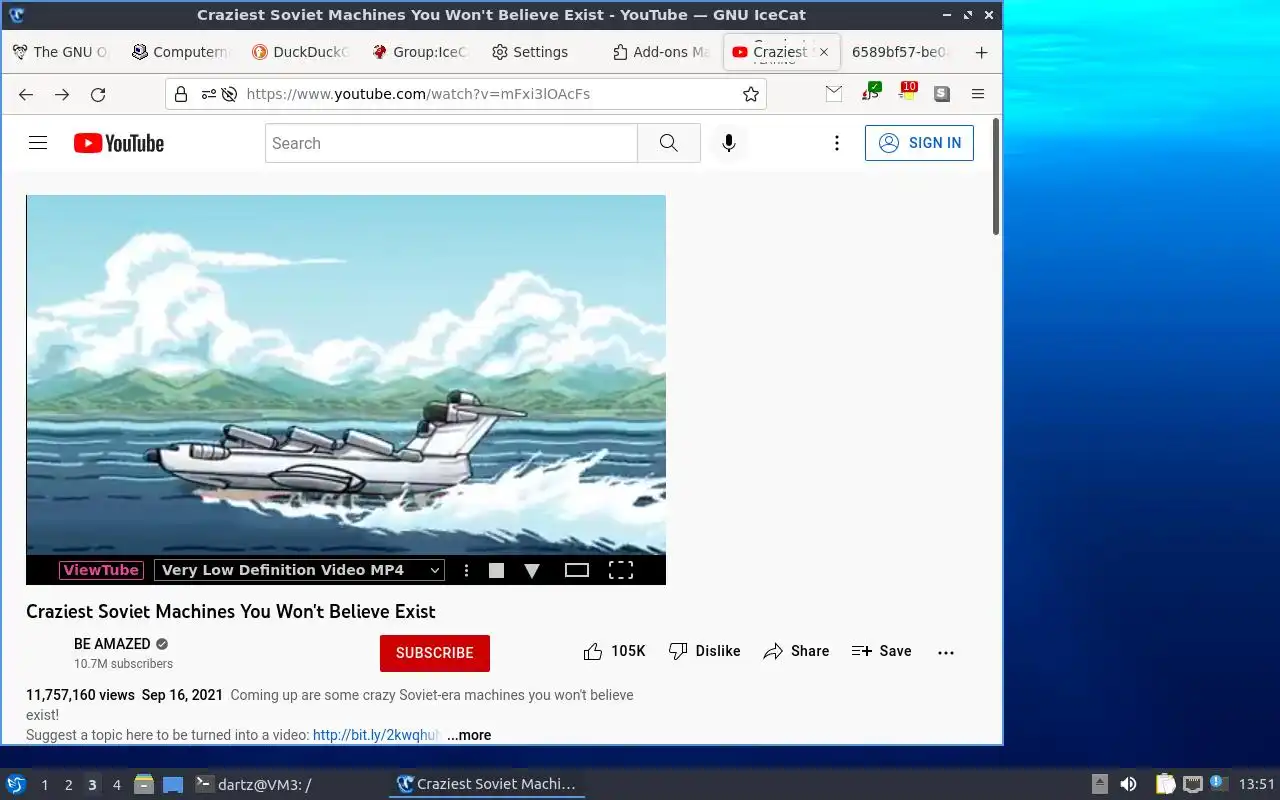Subscribe to BE AMAZED channel
1280x800 pixels.
435,653
